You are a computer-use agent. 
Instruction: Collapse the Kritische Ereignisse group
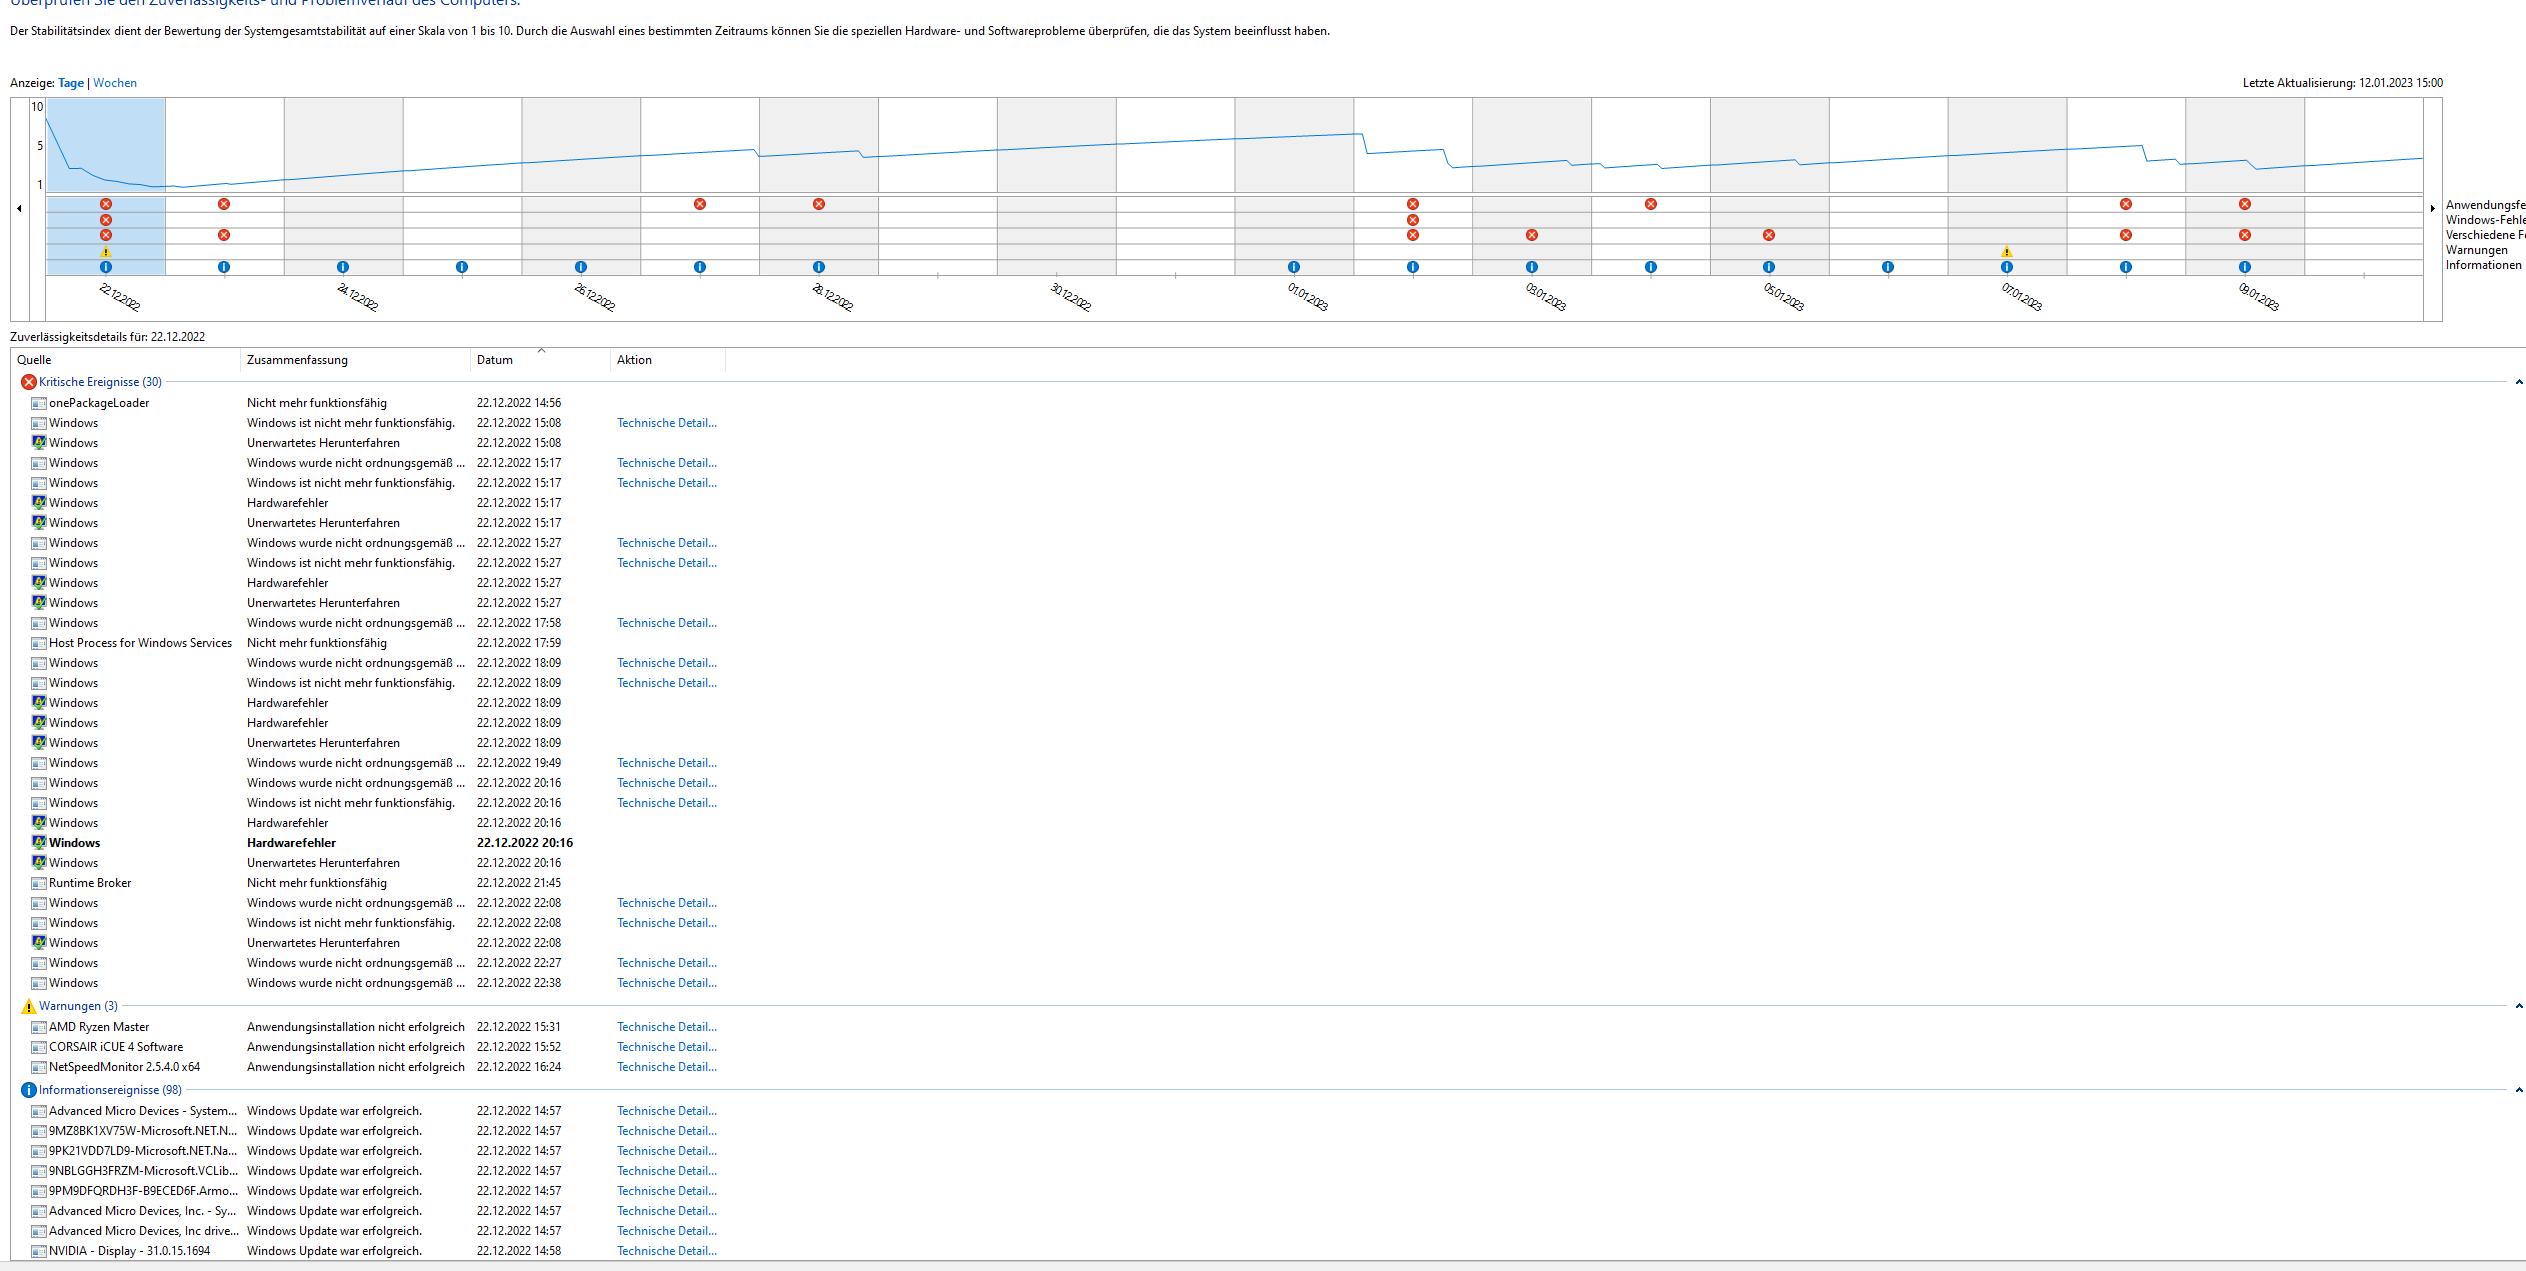click(2518, 382)
